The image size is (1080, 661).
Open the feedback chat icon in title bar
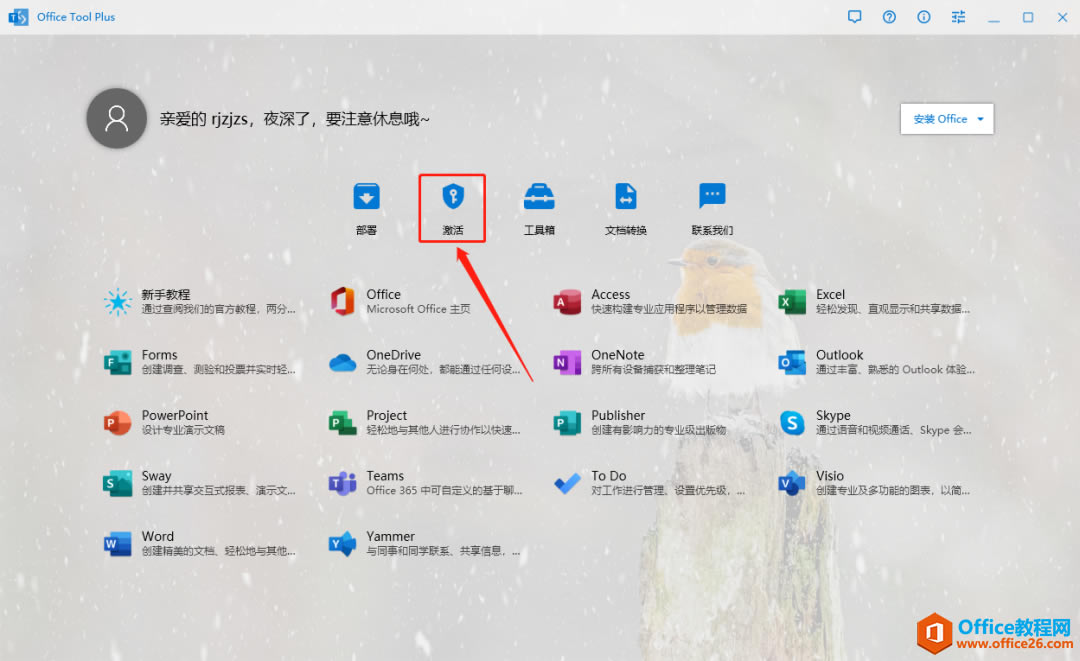854,17
